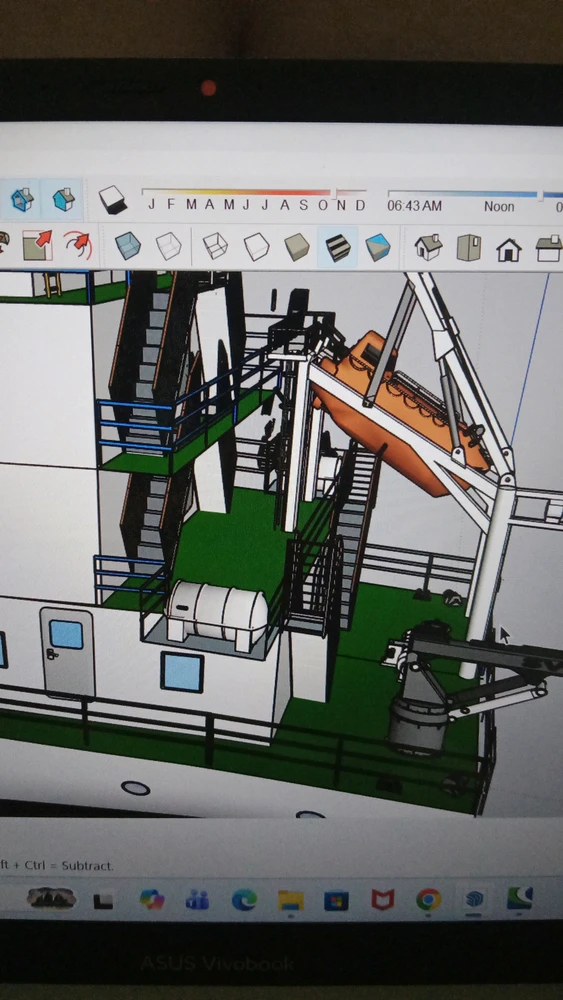Select the X-Ray face style icon
The height and width of the screenshot is (1000, 563).
click(x=128, y=246)
